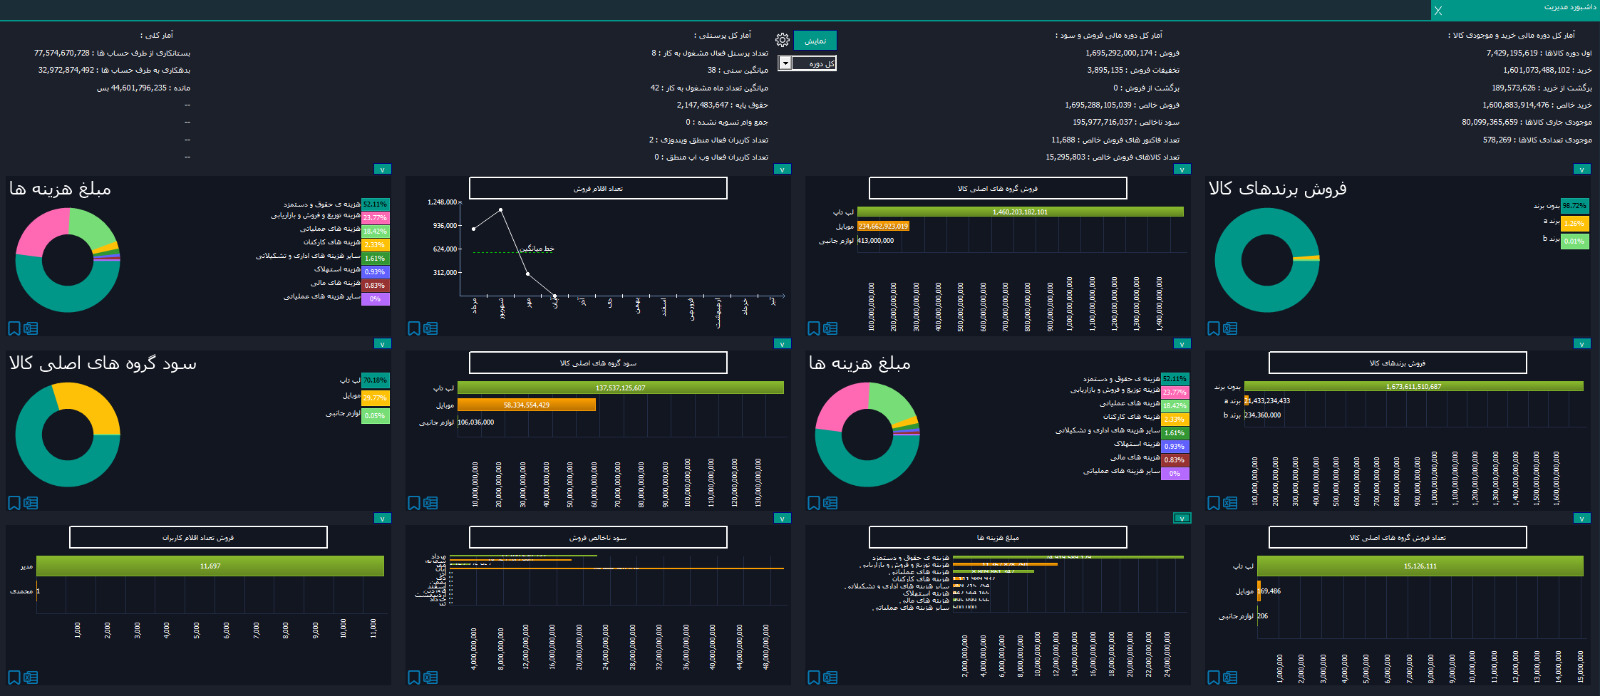Expand the arrow above سود ناخالص فروش chart
The height and width of the screenshot is (696, 1600).
pos(782,518)
